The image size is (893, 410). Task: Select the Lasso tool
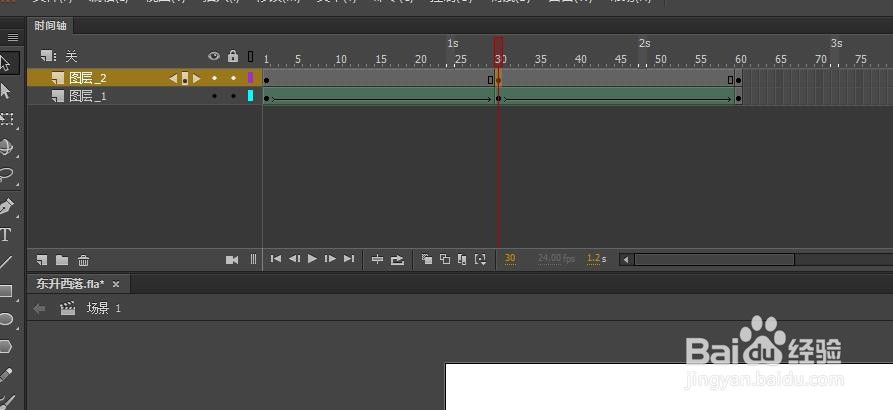[6, 174]
